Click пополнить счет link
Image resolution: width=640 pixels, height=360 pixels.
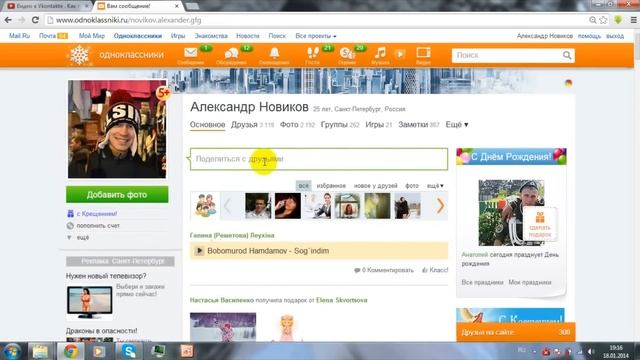(x=98, y=225)
